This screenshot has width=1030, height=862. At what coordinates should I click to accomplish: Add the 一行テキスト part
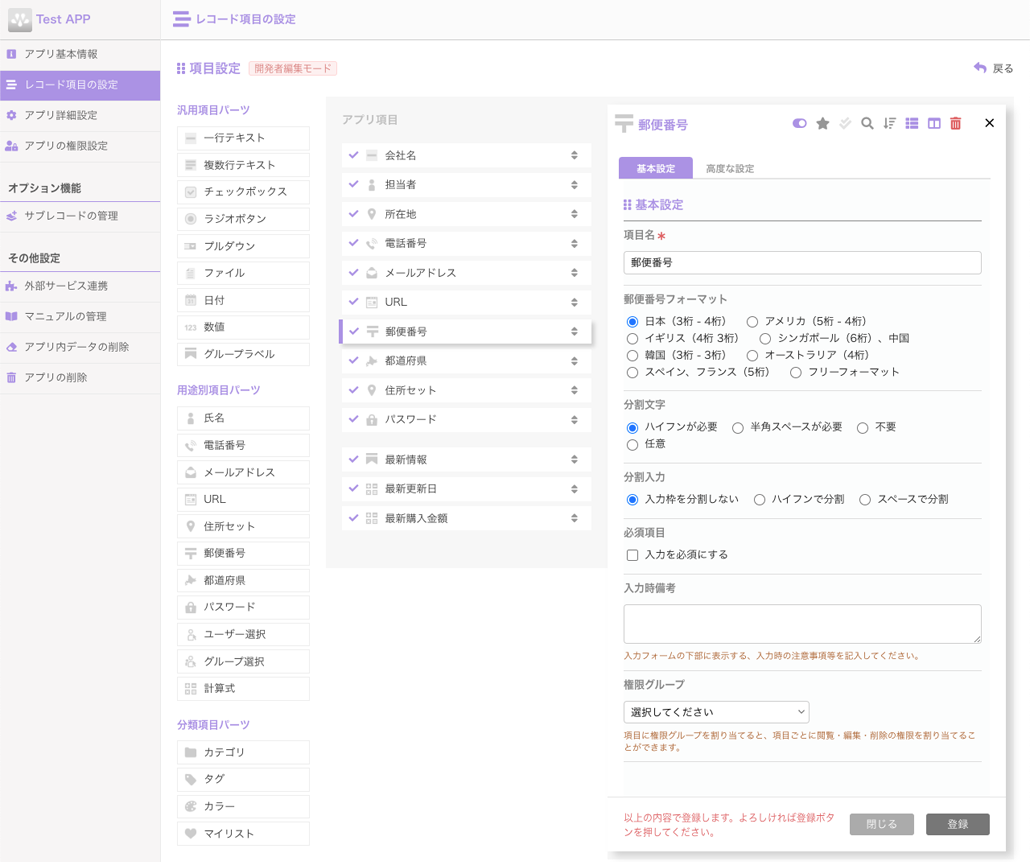click(243, 138)
